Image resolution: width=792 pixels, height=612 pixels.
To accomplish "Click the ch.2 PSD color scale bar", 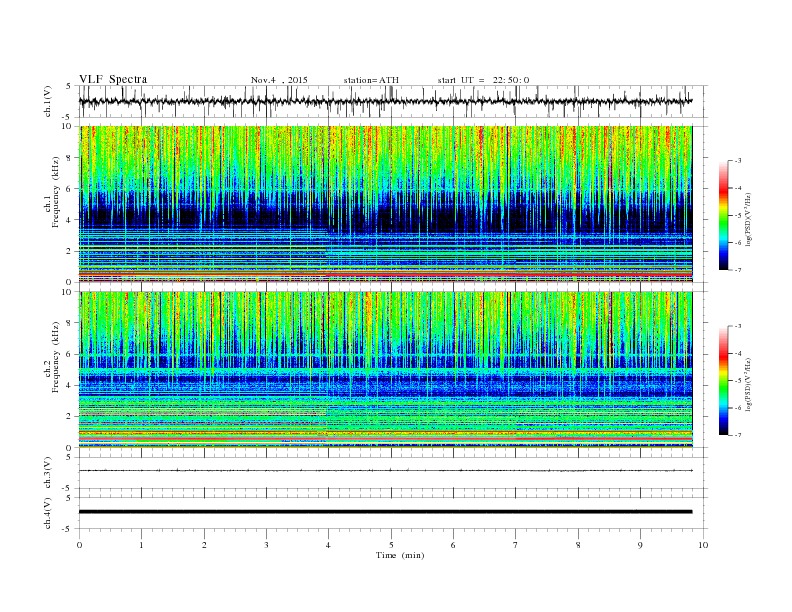I will (723, 381).
